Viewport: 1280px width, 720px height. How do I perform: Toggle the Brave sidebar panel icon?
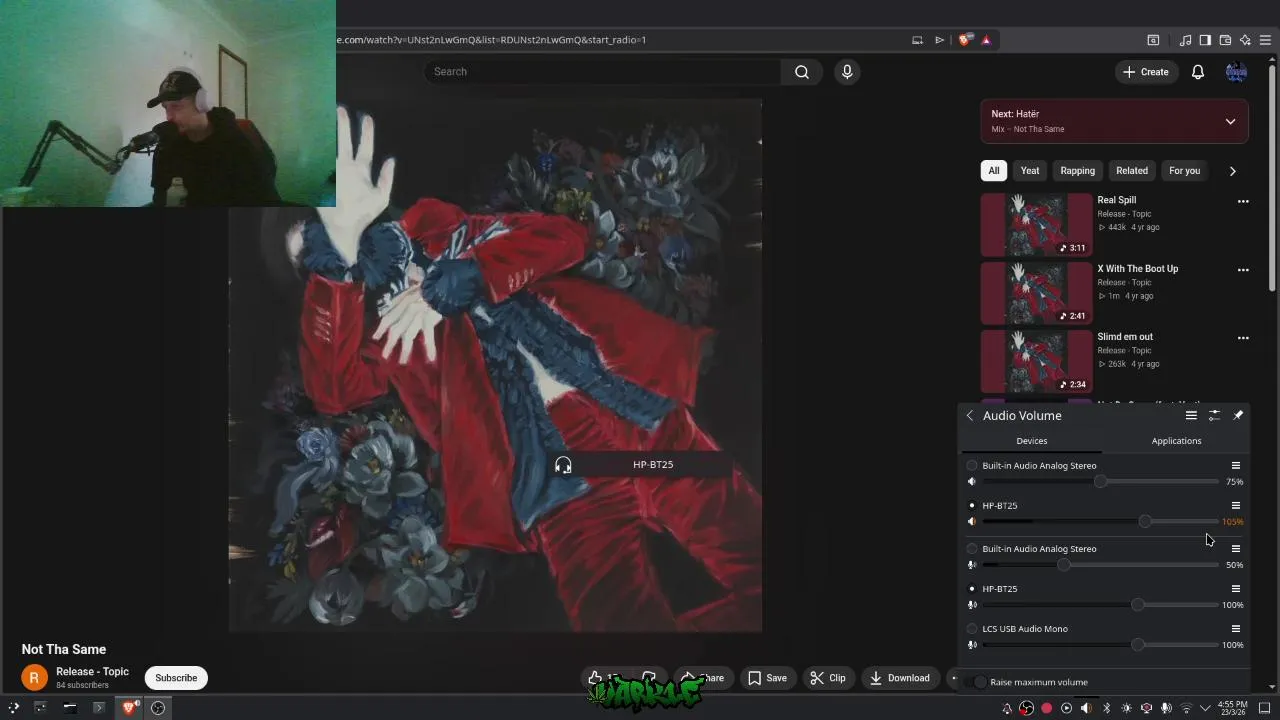(1205, 40)
